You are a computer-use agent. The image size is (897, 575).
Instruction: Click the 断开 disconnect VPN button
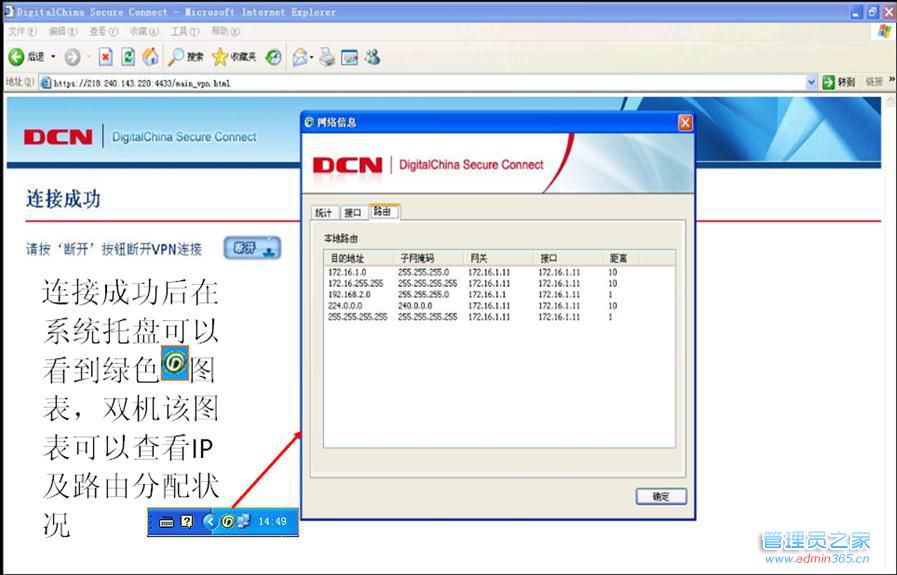[252, 248]
